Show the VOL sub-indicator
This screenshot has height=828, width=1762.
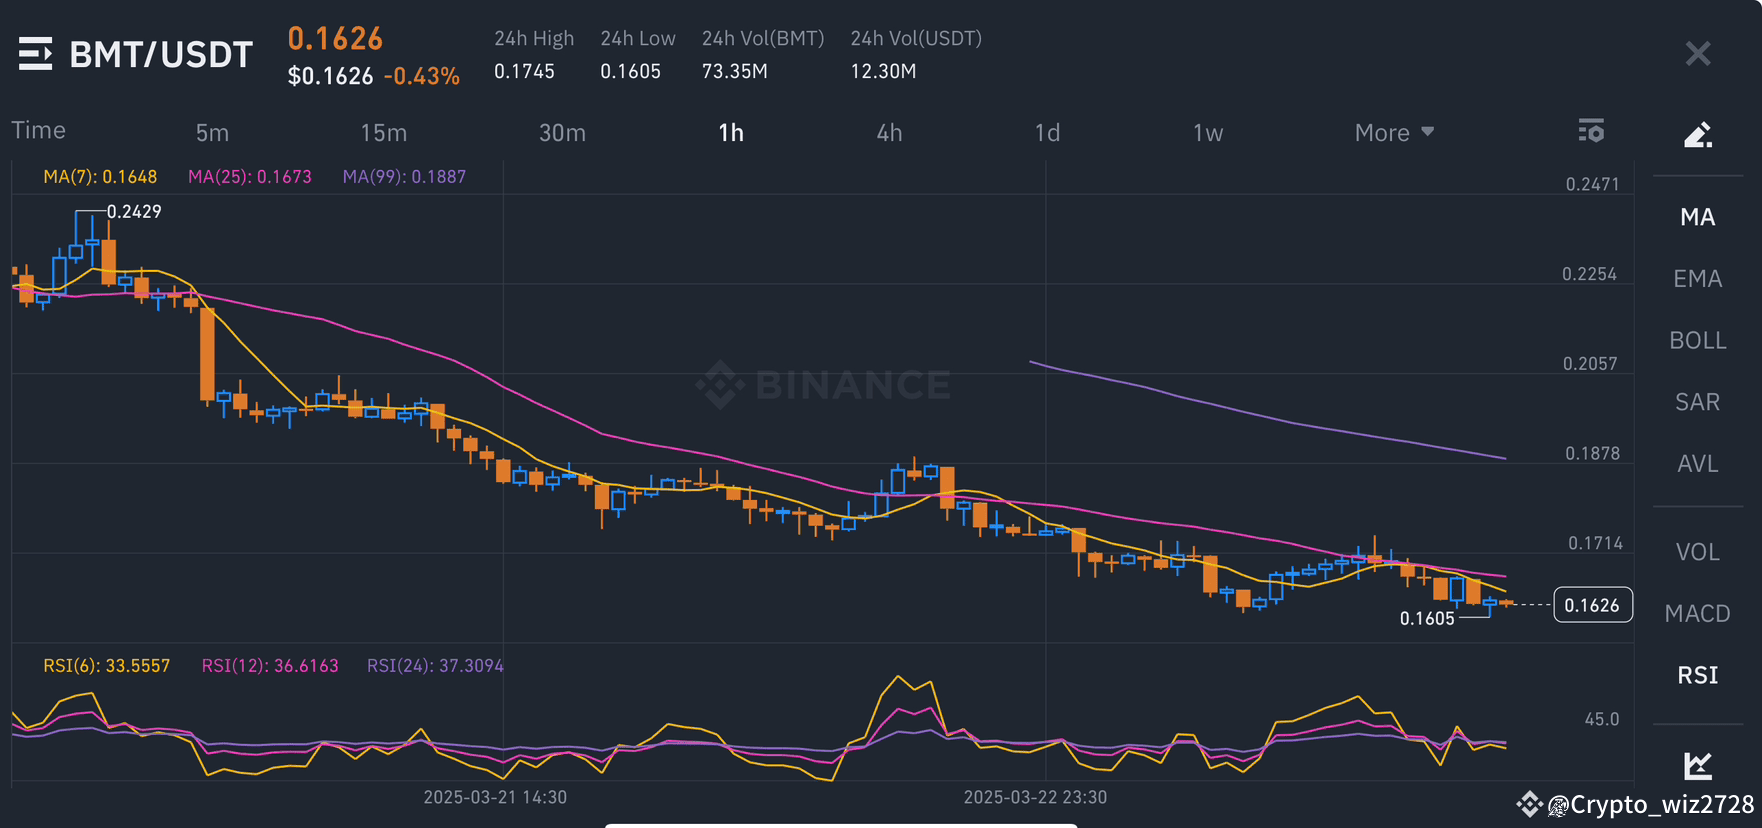pos(1698,552)
